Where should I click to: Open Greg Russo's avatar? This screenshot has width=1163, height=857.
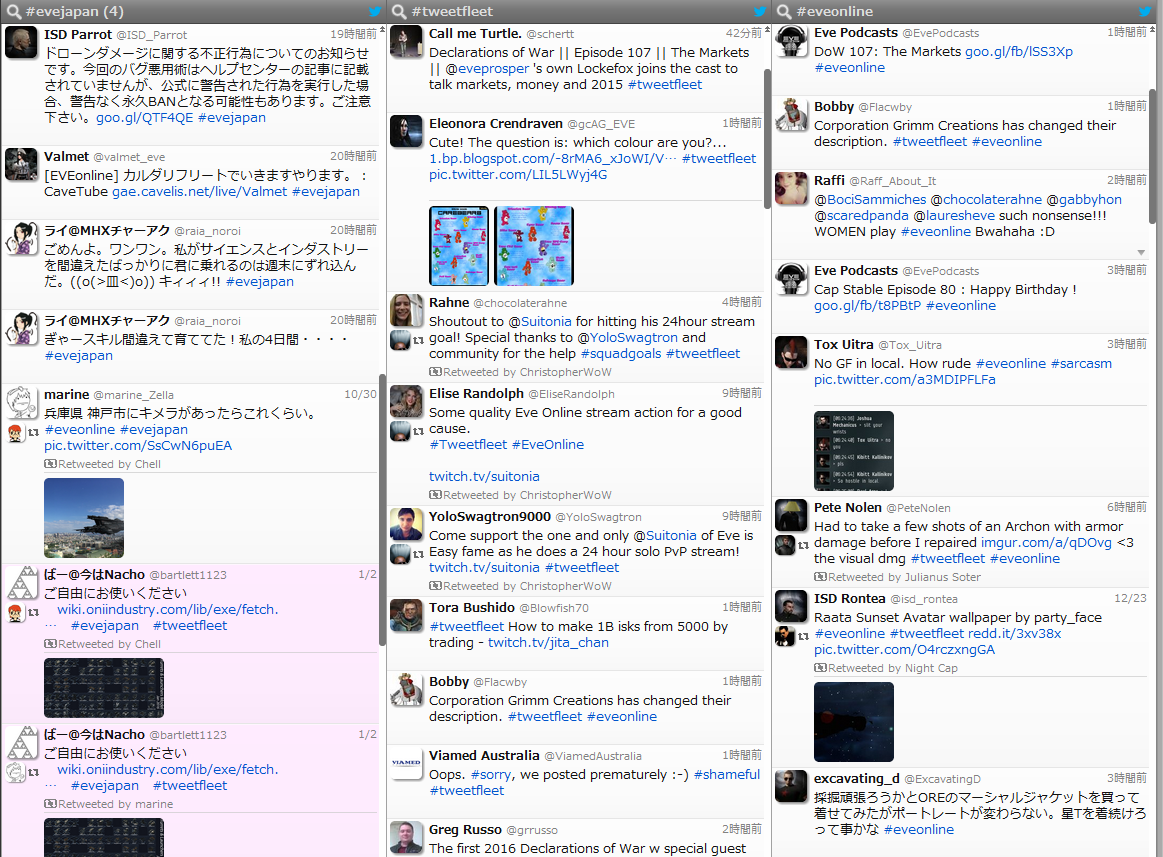click(406, 837)
